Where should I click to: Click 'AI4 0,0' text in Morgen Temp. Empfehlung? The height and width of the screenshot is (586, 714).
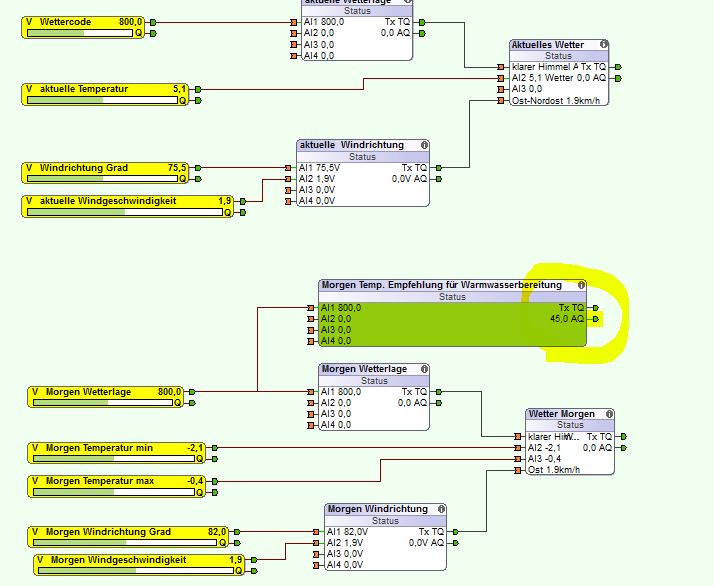coord(336,341)
